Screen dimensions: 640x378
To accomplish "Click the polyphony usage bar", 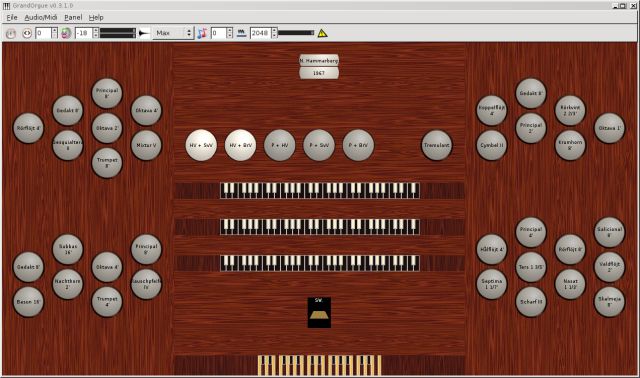I will coord(296,33).
